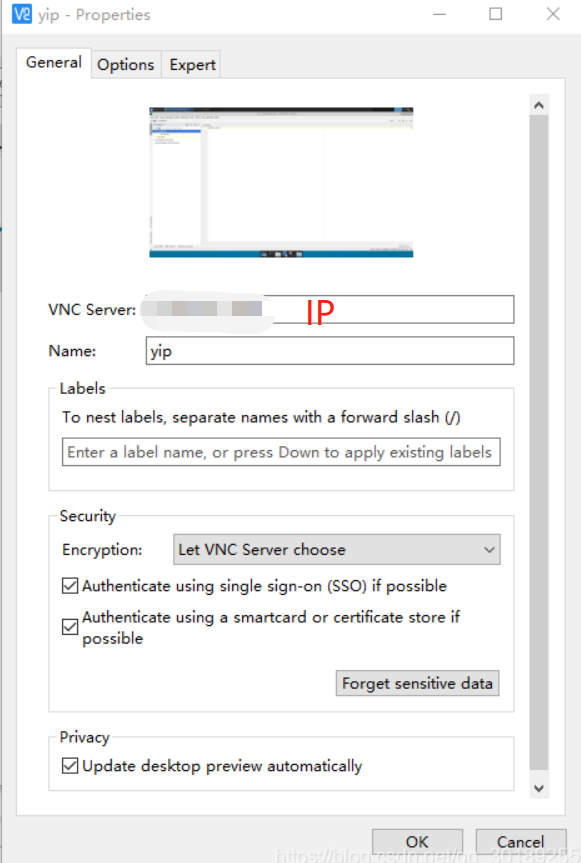Click the Encryption dropdown chevron
This screenshot has width=581, height=863.
[x=489, y=550]
